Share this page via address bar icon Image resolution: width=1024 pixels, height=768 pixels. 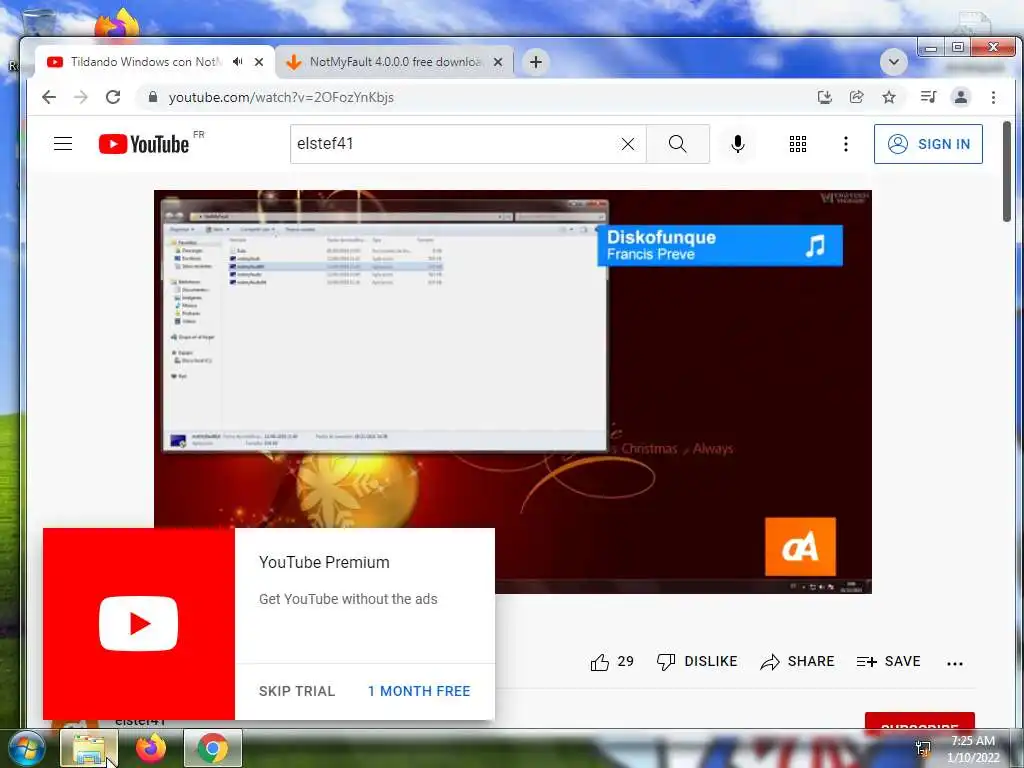click(856, 97)
